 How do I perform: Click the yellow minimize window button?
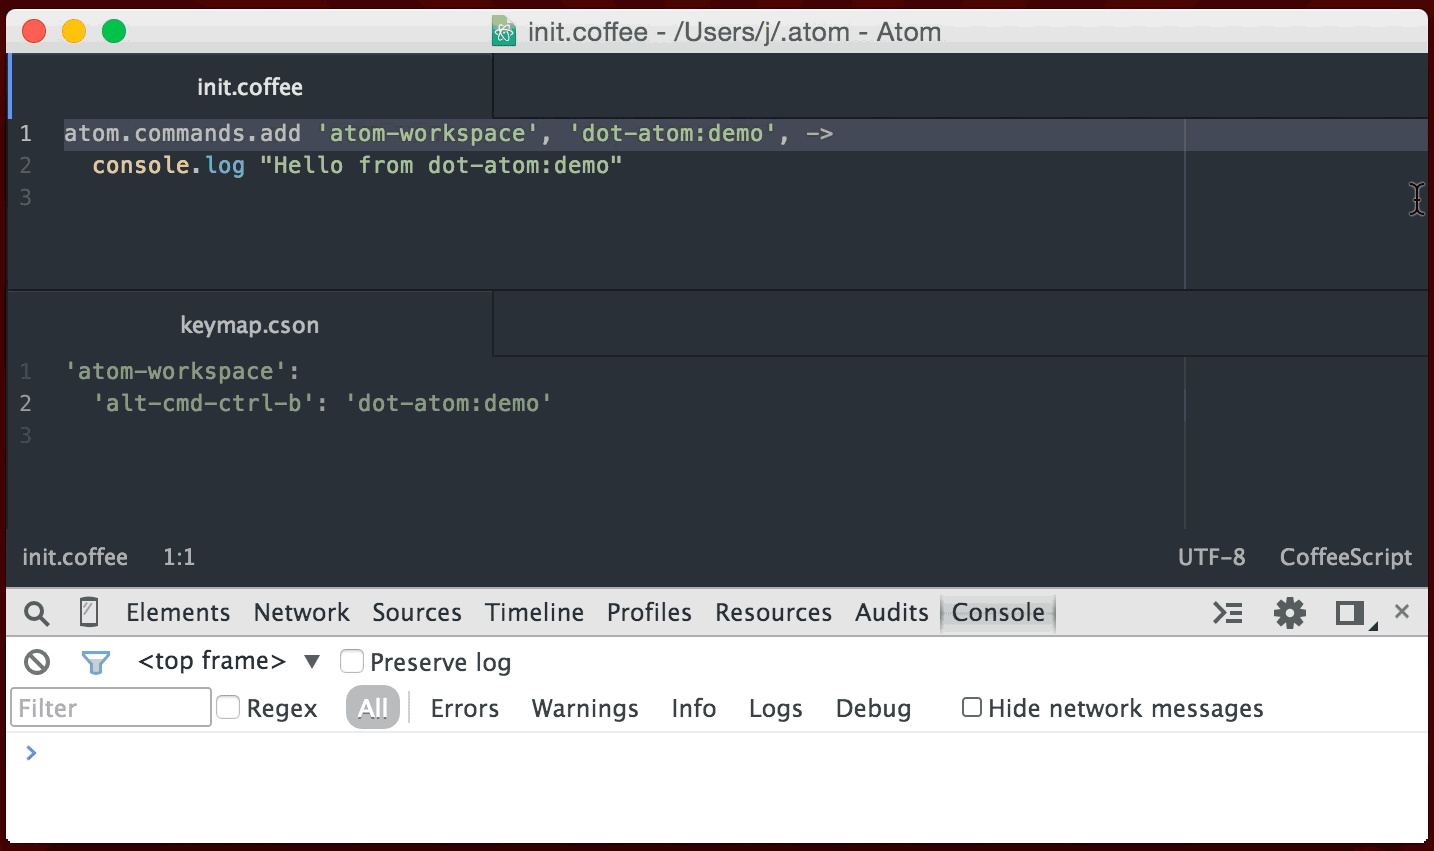(x=74, y=31)
